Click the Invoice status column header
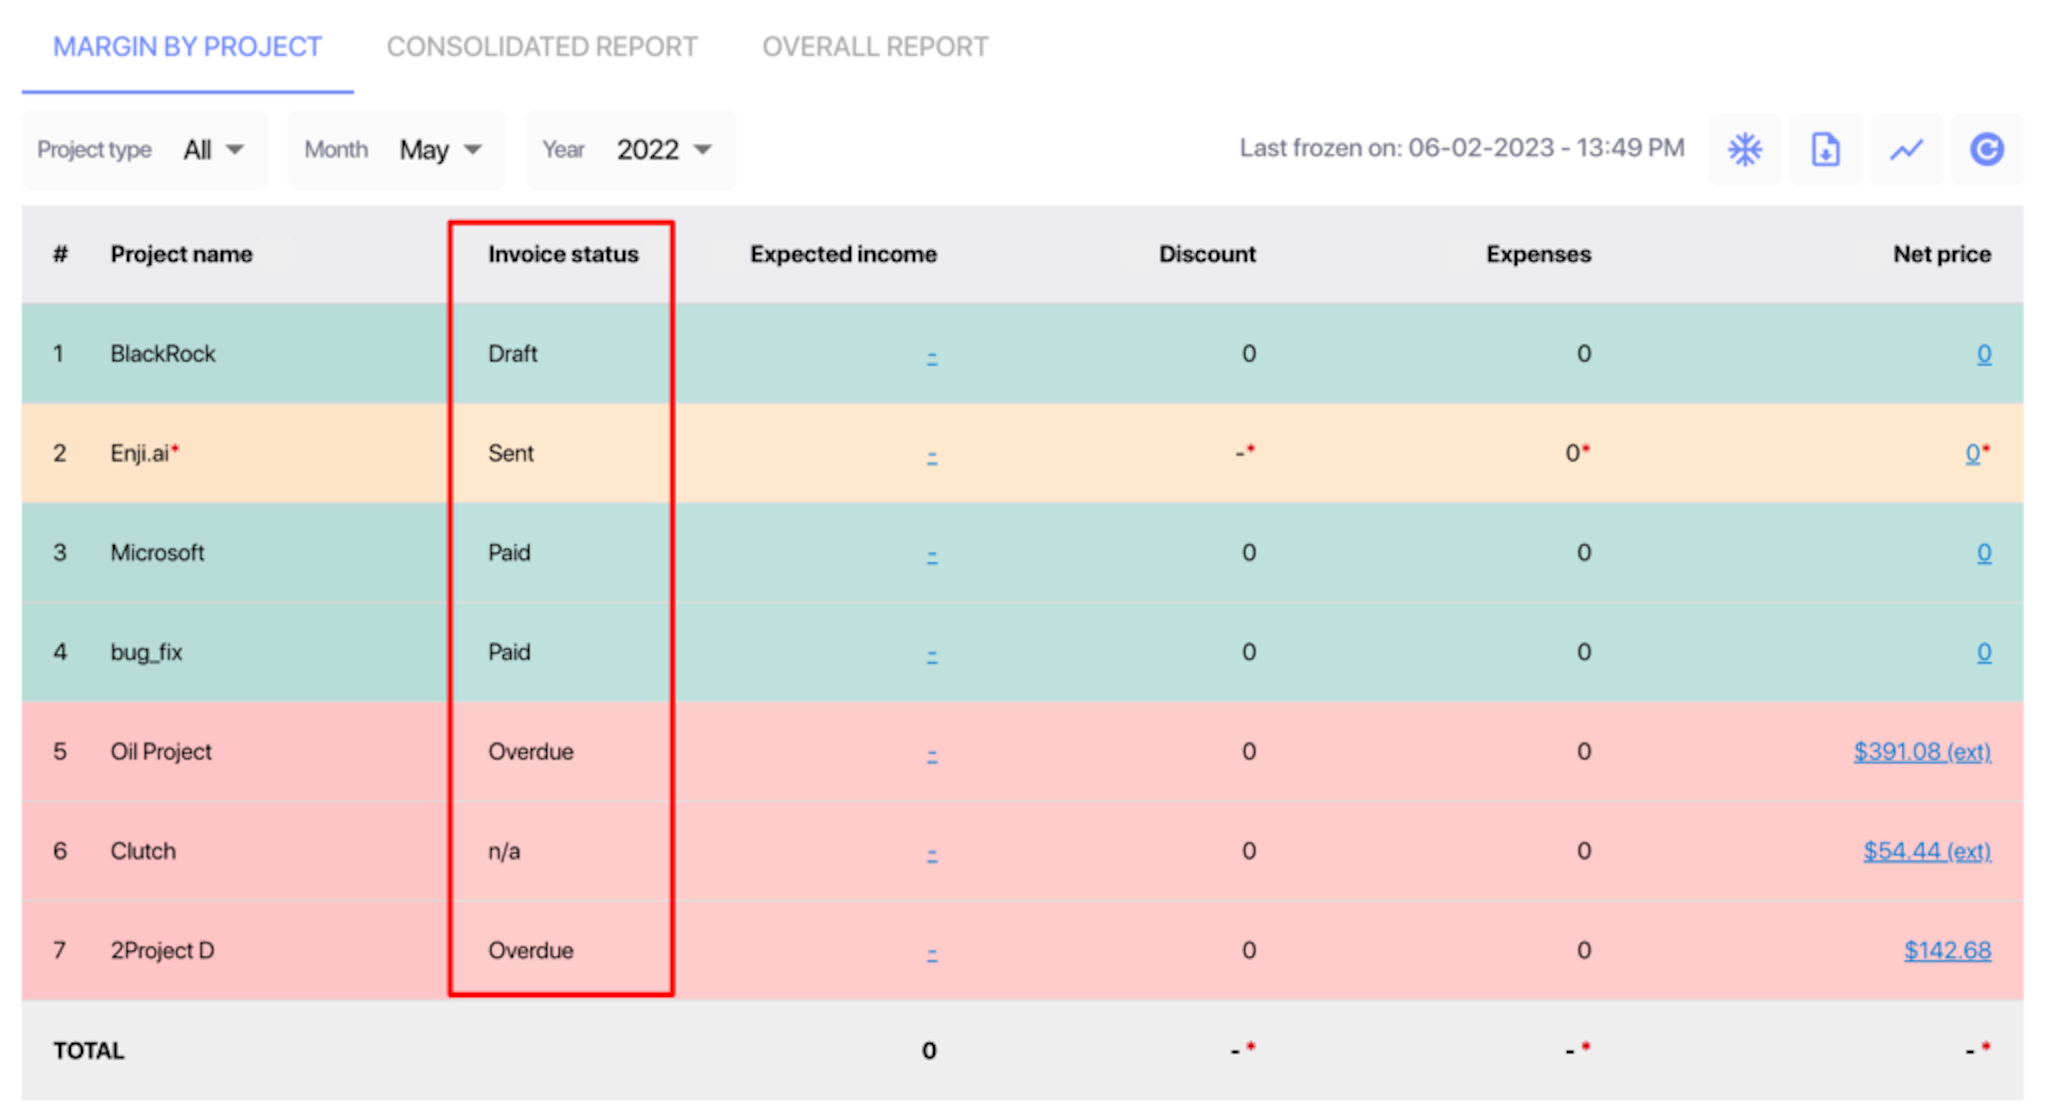This screenshot has width=2048, height=1114. [563, 254]
